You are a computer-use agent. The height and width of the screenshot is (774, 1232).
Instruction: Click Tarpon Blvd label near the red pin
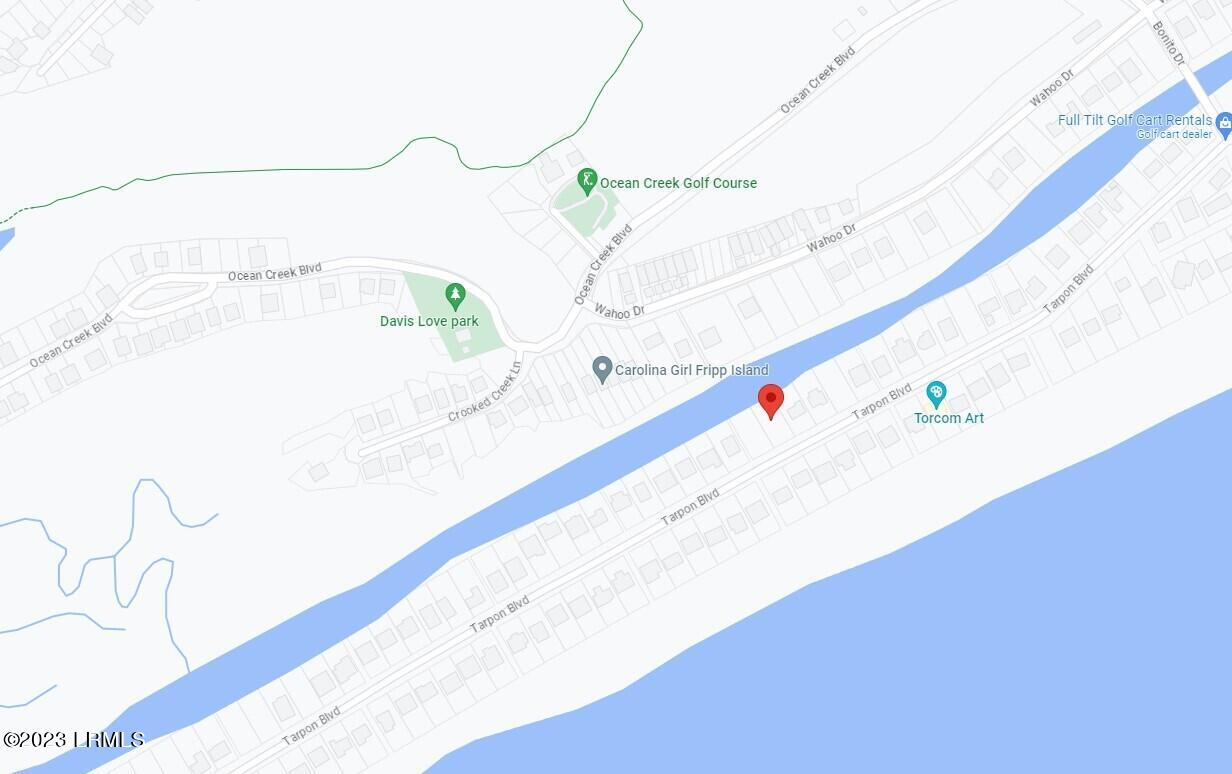pyautogui.click(x=881, y=400)
